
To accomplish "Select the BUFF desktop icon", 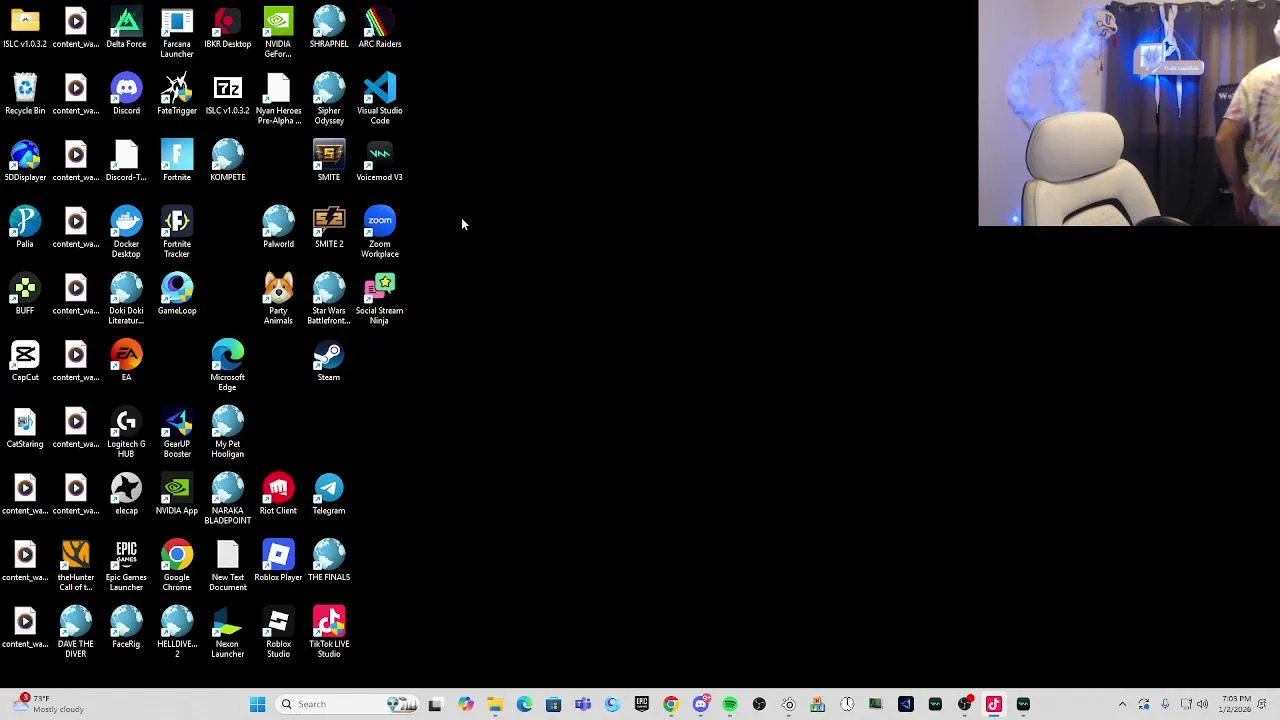I will [25, 295].
